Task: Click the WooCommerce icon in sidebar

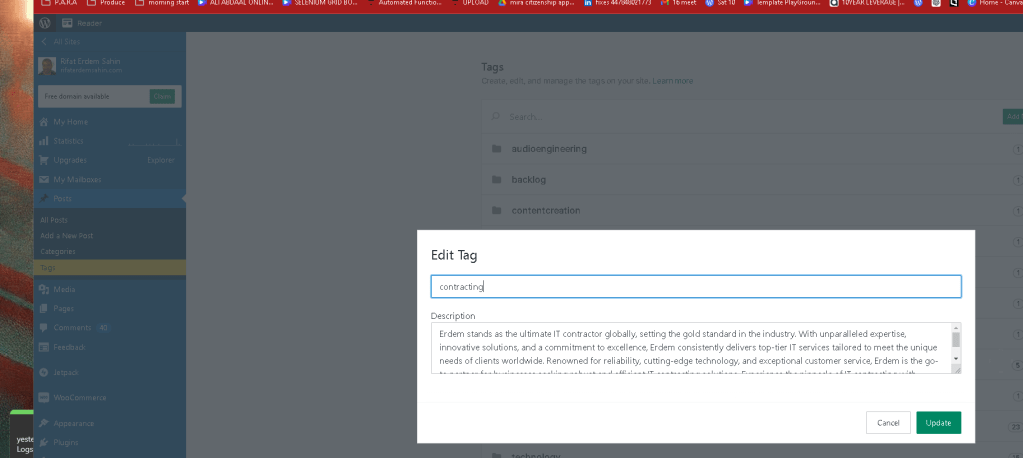Action: [44, 397]
